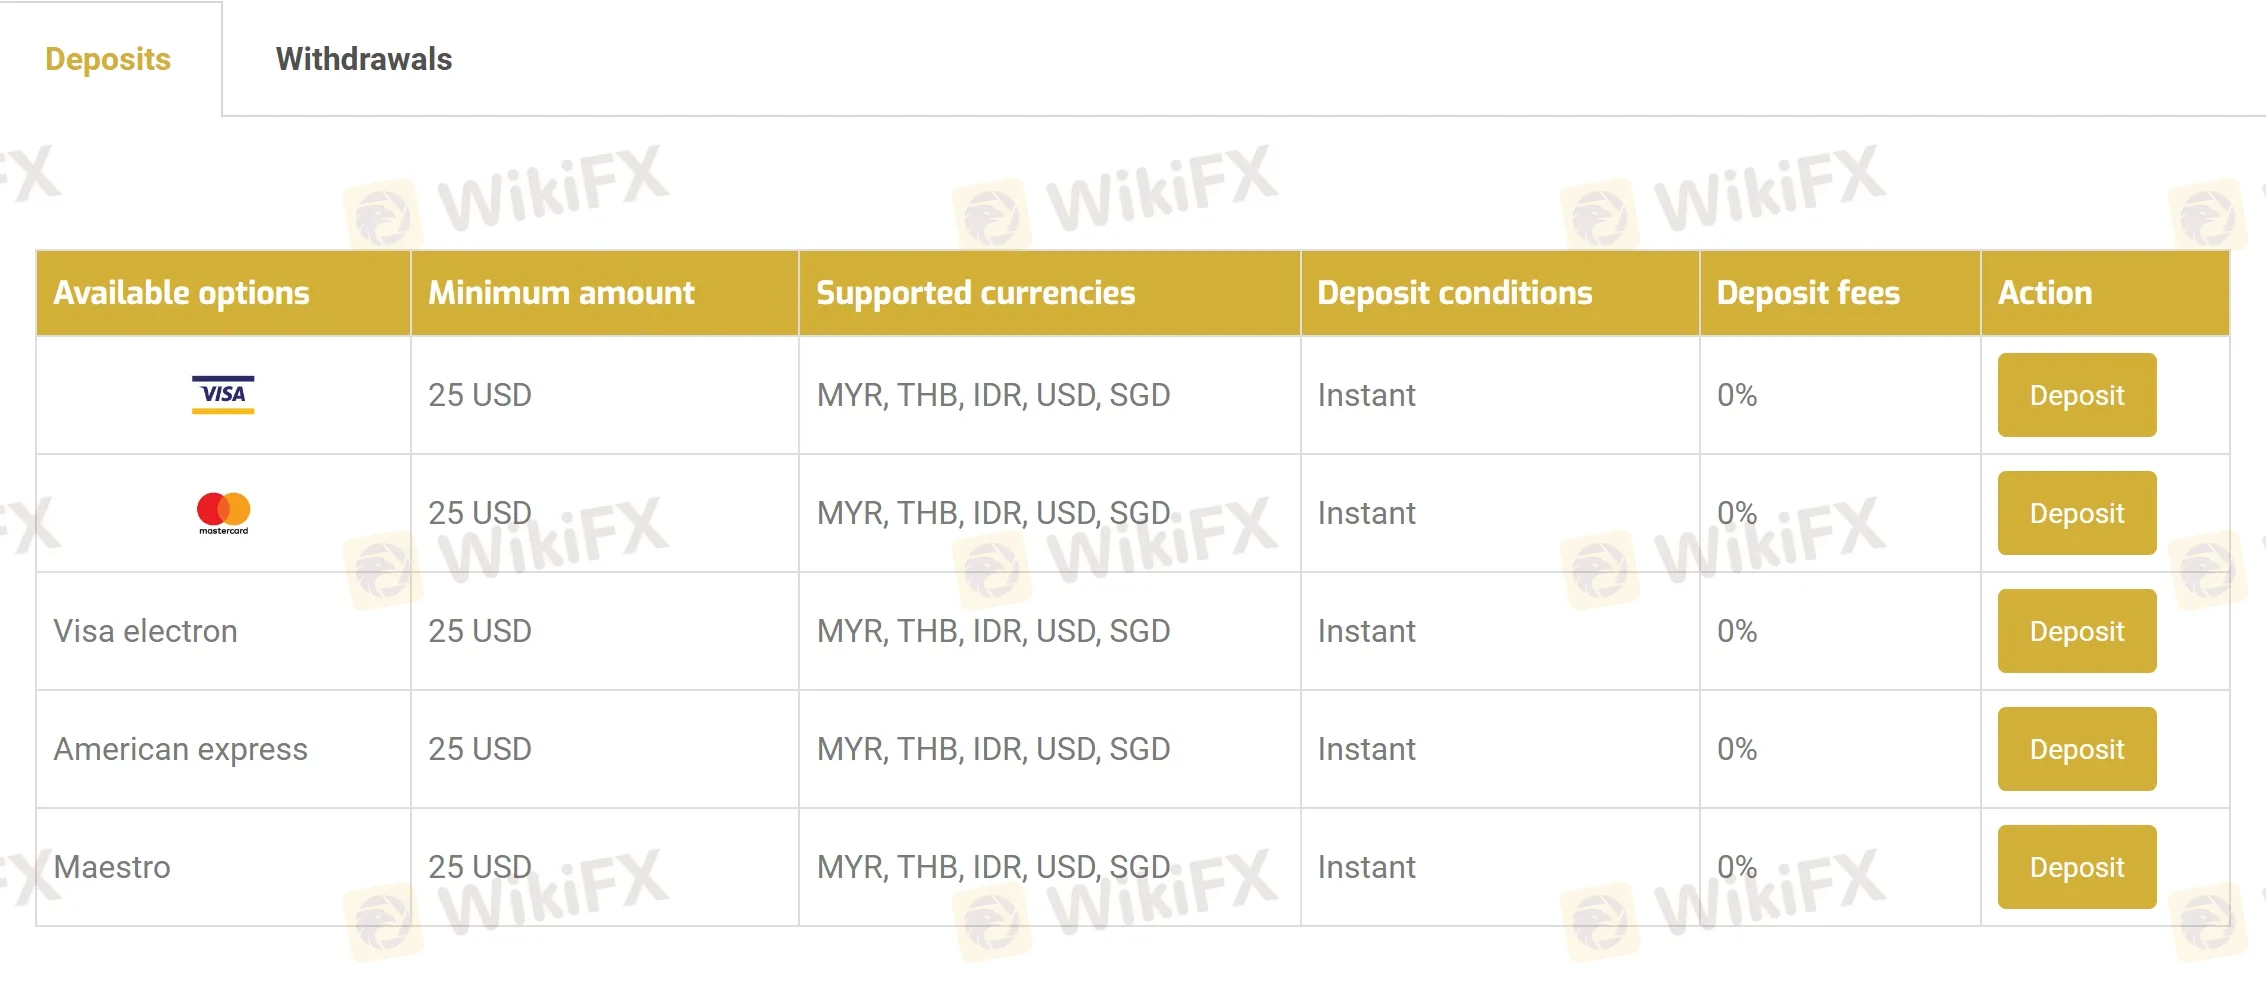The height and width of the screenshot is (998, 2266).
Task: Click Deposit button in Mastercard row
Action: click(x=2077, y=513)
